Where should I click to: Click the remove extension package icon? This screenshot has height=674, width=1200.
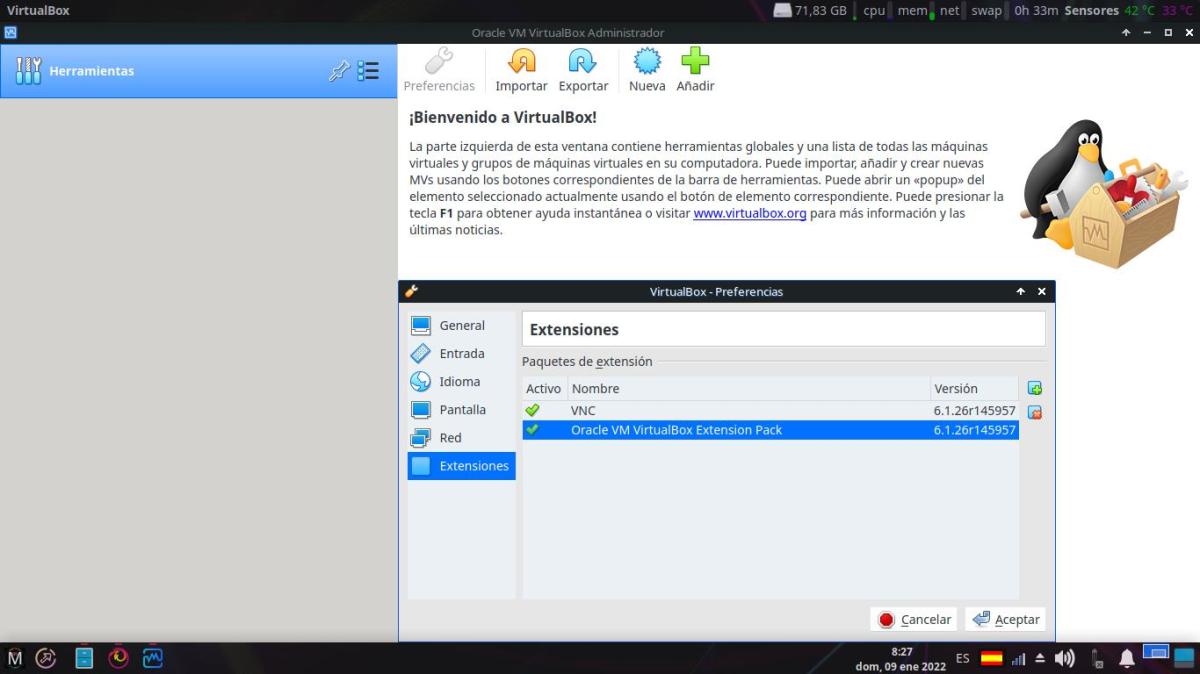tap(1035, 412)
